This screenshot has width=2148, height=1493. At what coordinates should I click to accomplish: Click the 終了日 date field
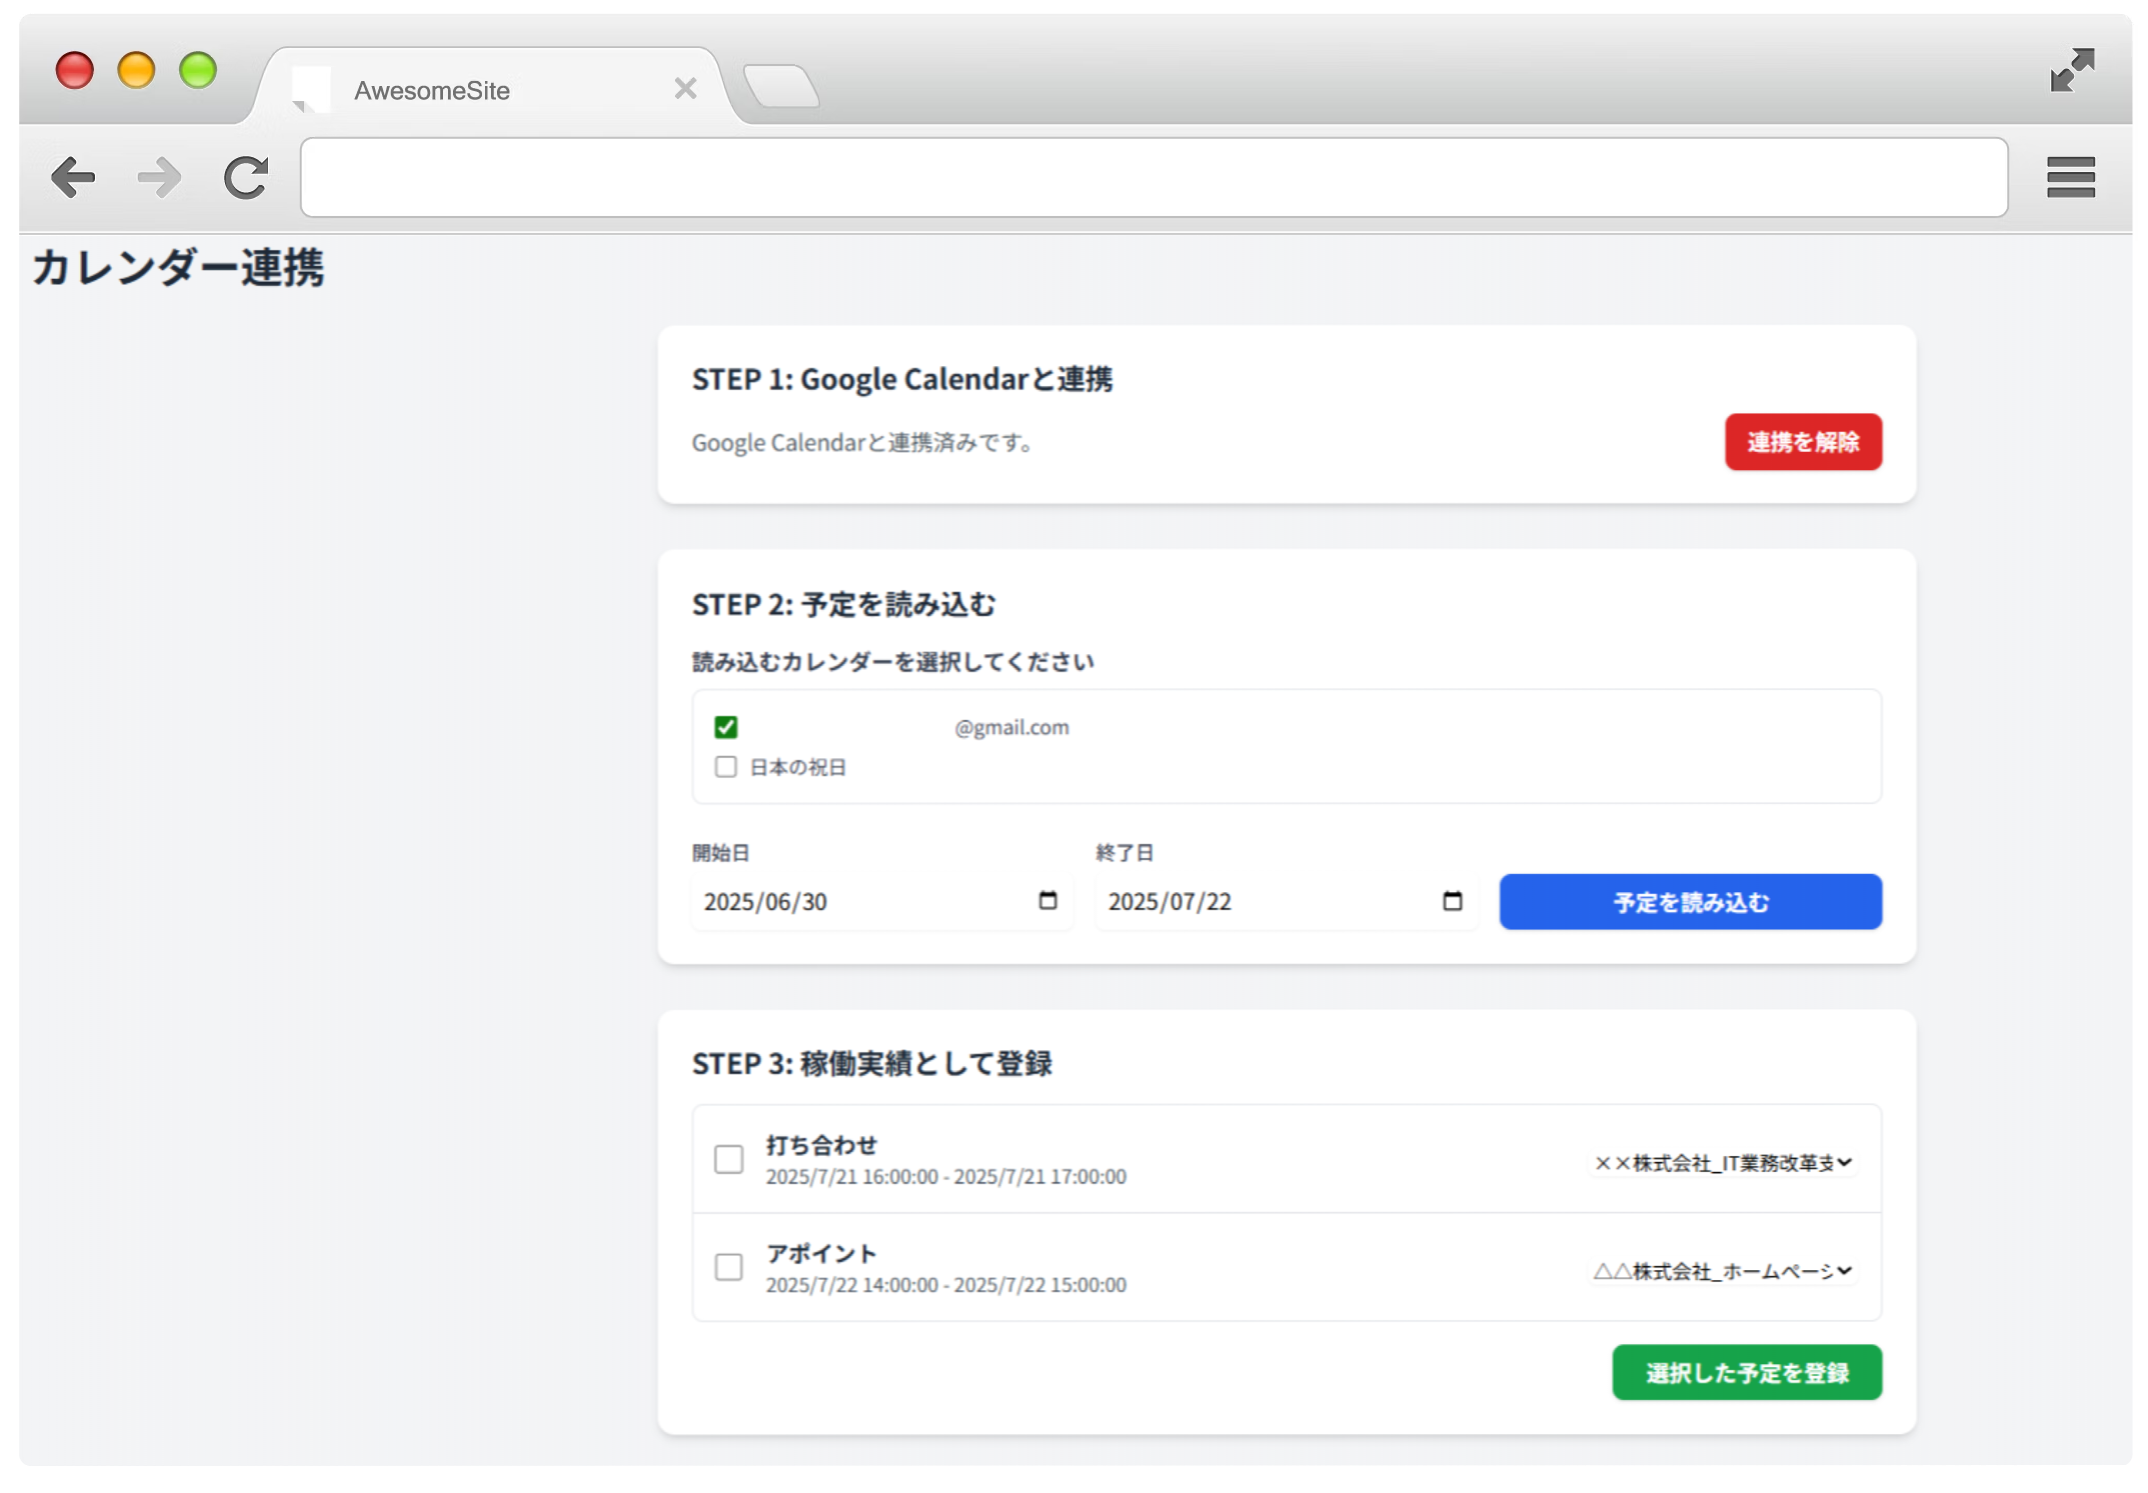(x=1286, y=901)
